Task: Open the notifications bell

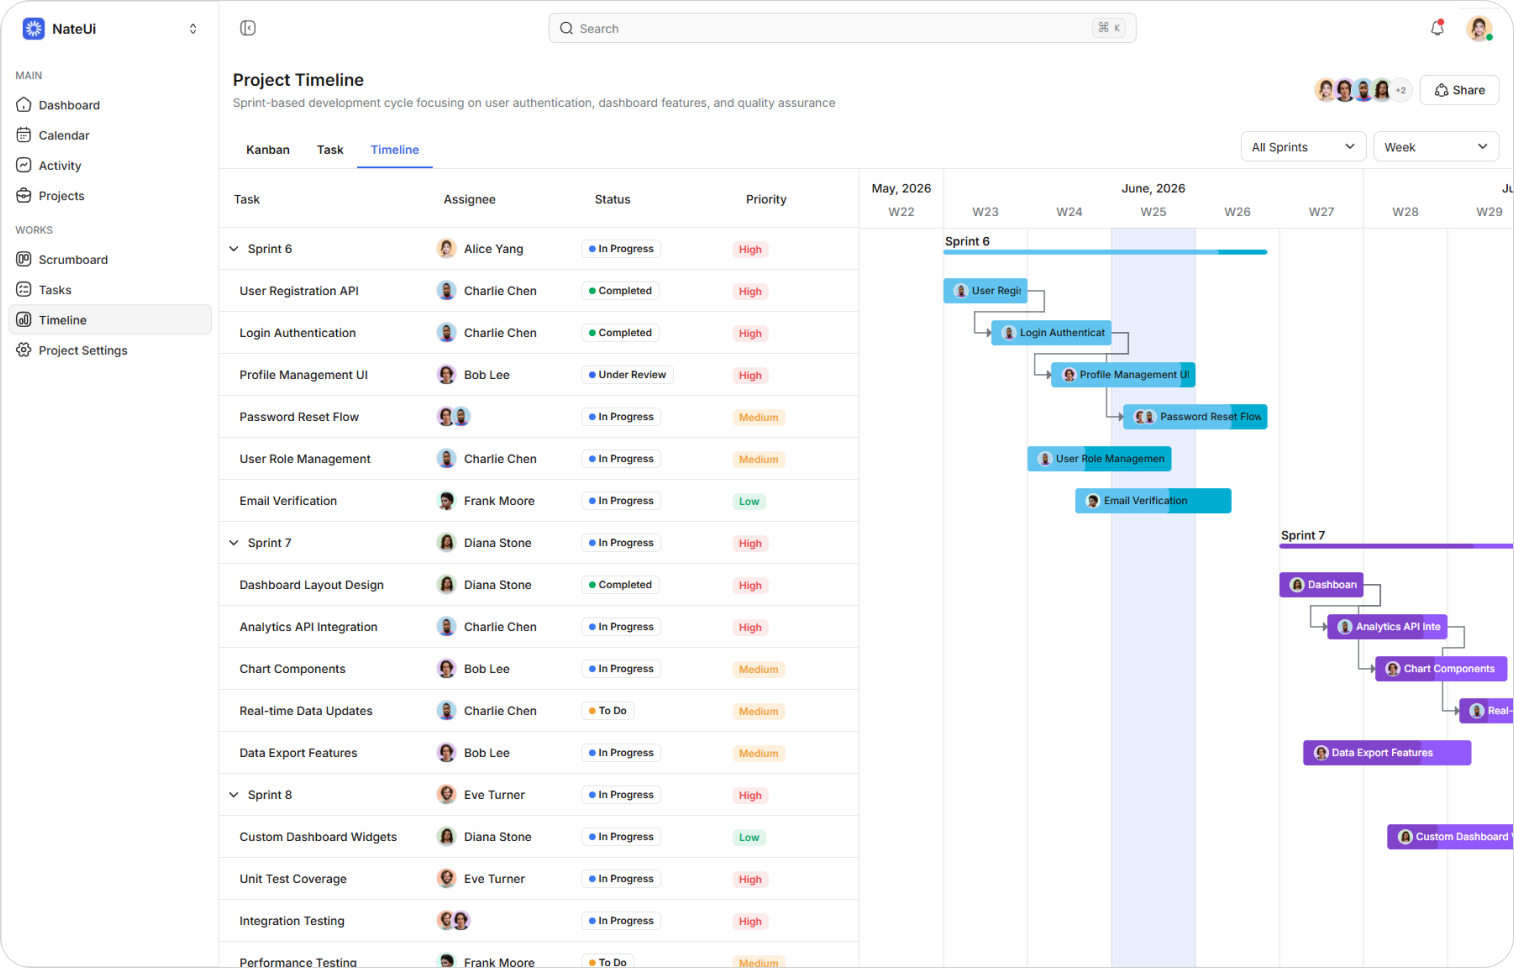Action: coord(1437,28)
